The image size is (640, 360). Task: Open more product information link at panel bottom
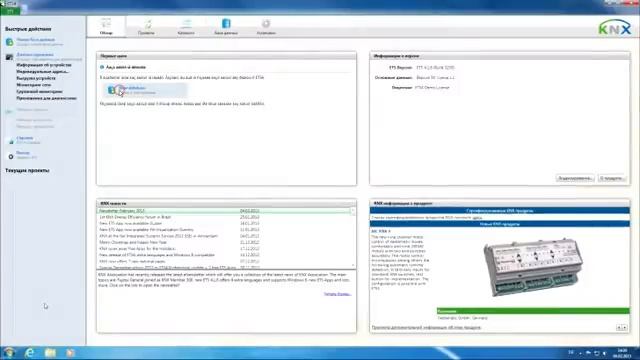point(427,327)
